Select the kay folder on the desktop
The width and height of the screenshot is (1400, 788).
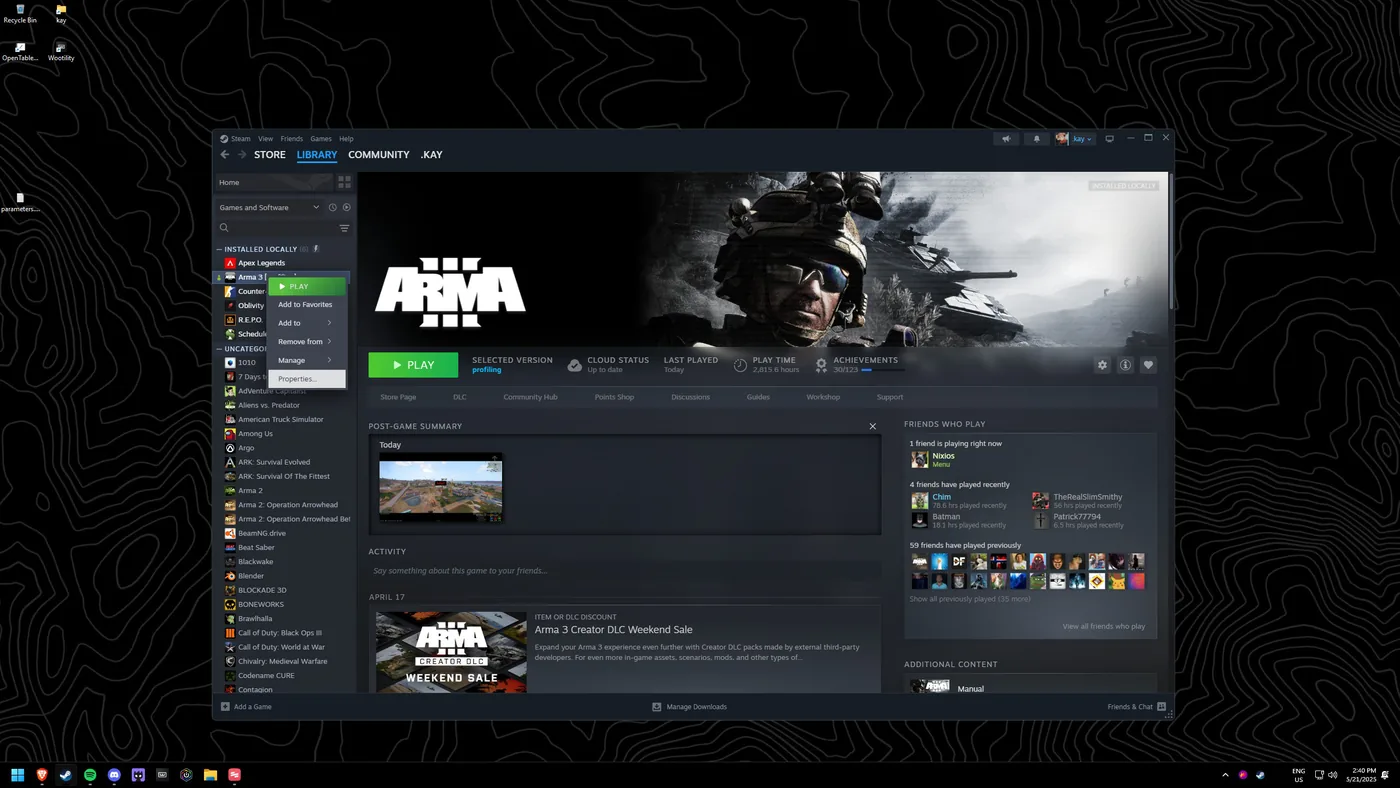pos(61,14)
